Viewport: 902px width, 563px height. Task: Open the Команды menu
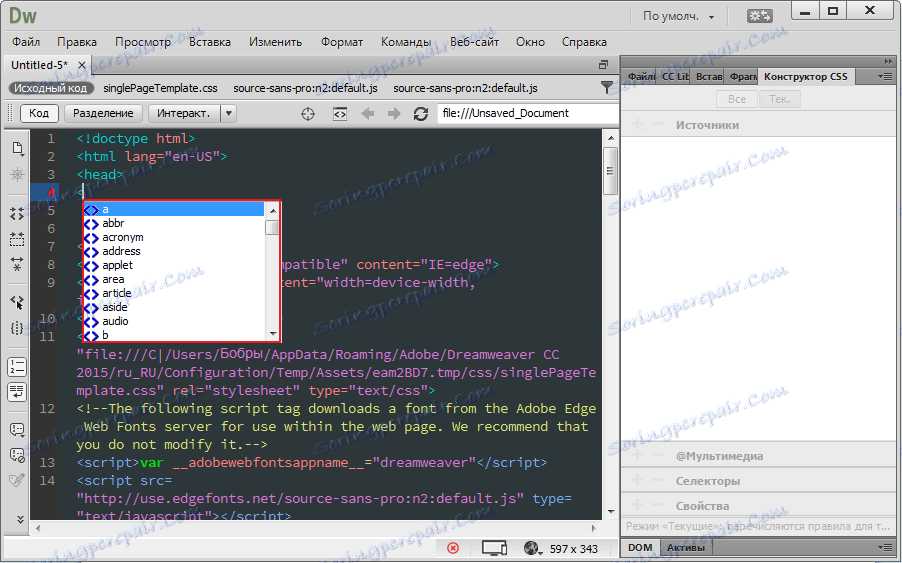pos(406,42)
